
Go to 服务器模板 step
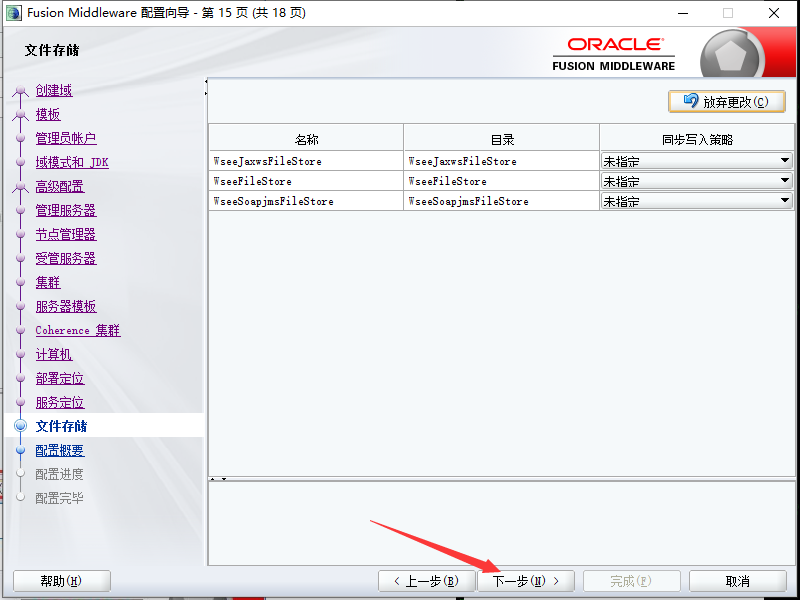(x=66, y=306)
